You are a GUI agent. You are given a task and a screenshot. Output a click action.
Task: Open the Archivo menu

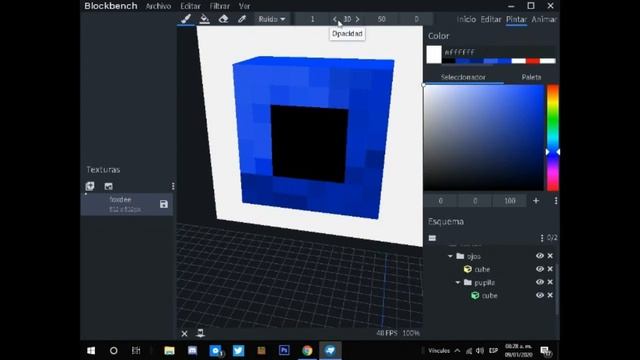point(158,6)
